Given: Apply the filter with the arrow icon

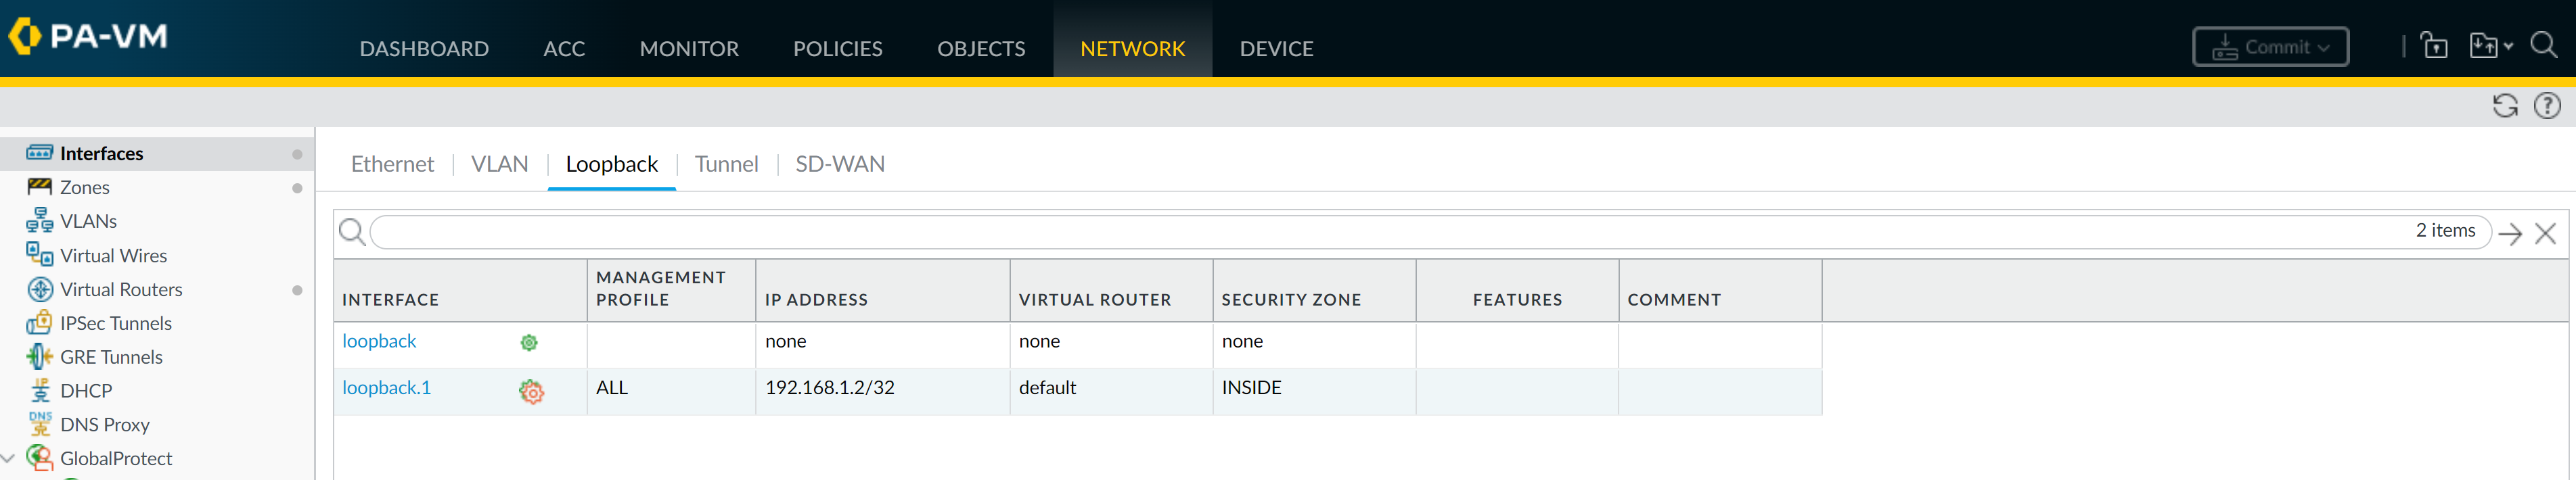Looking at the screenshot, I should point(2509,233).
